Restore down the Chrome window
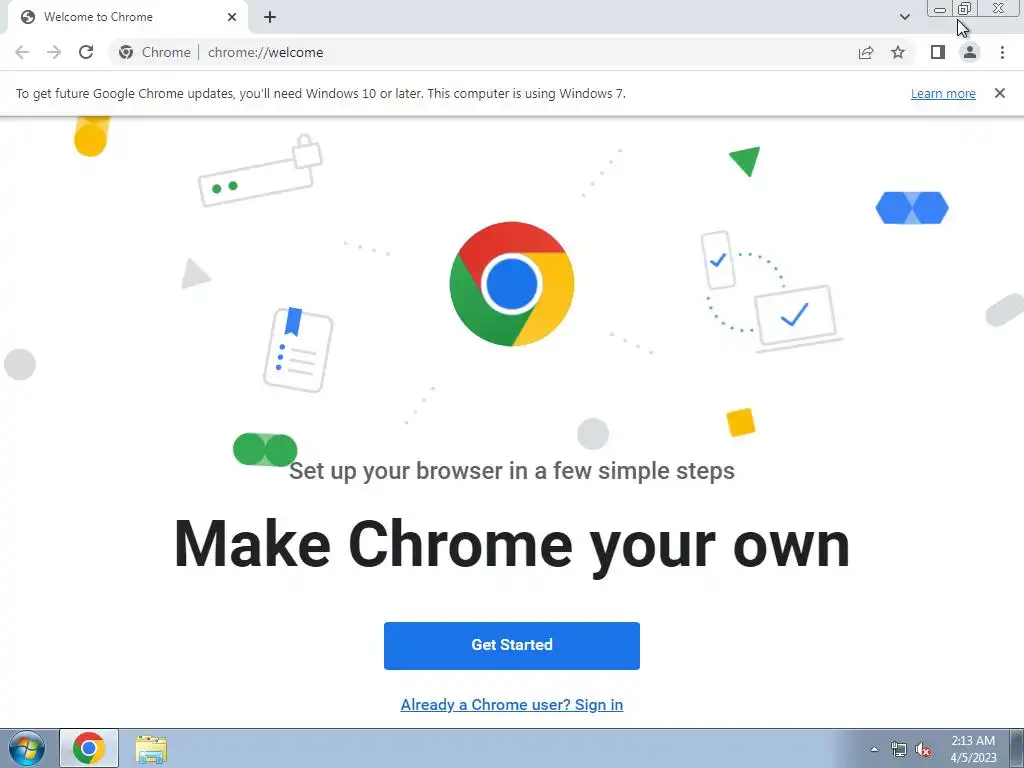 point(964,8)
